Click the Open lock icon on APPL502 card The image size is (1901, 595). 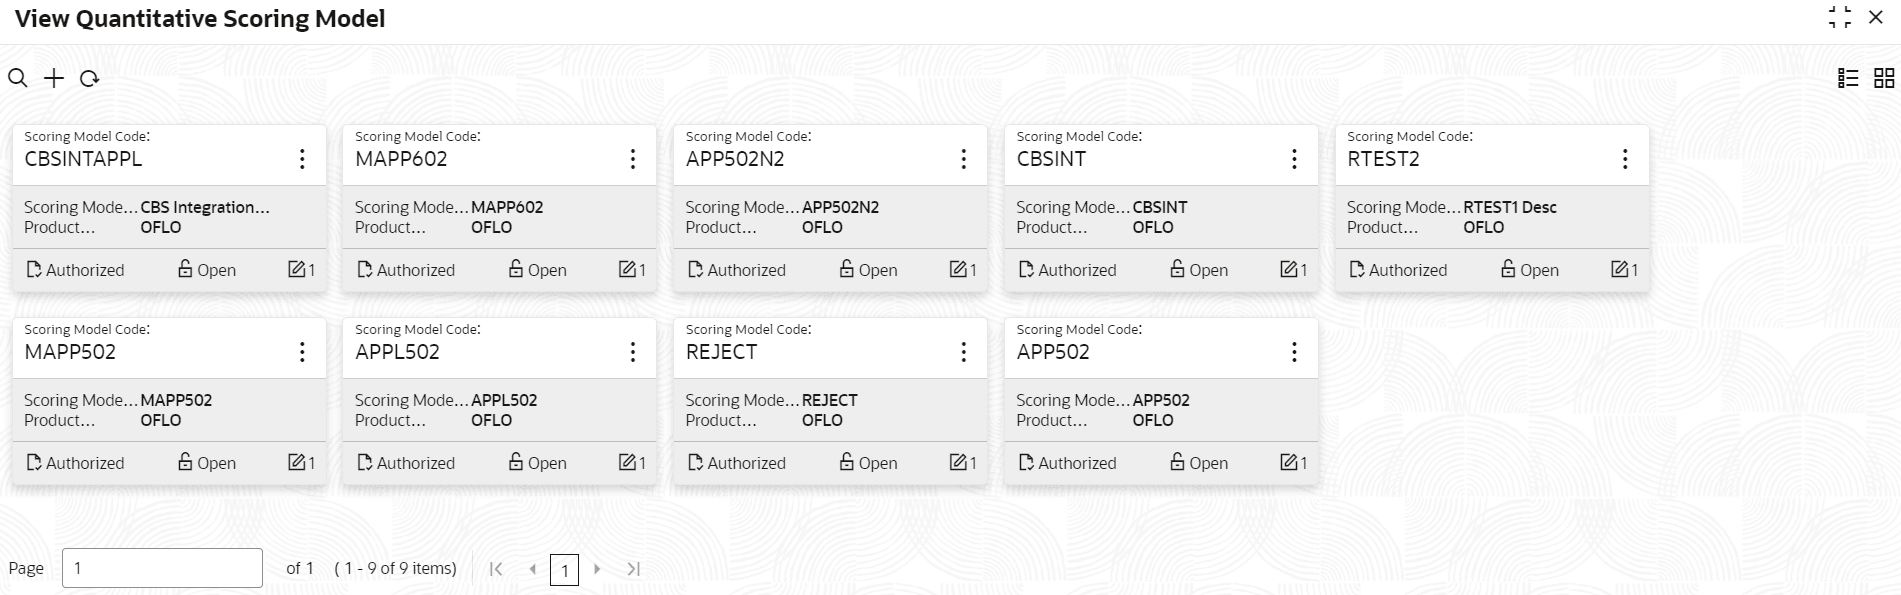click(x=516, y=461)
